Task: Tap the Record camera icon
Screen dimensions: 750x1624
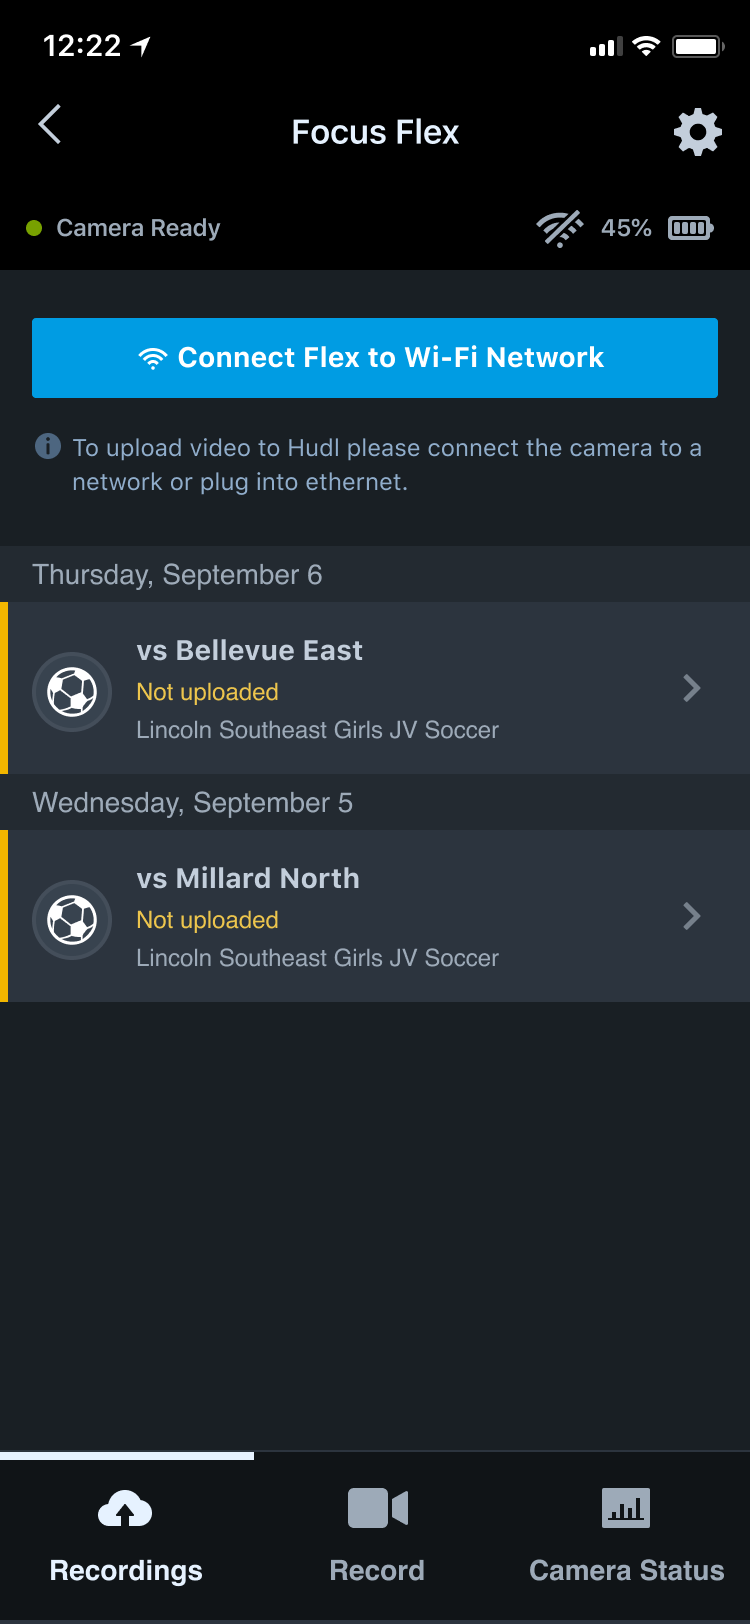Action: click(377, 1508)
